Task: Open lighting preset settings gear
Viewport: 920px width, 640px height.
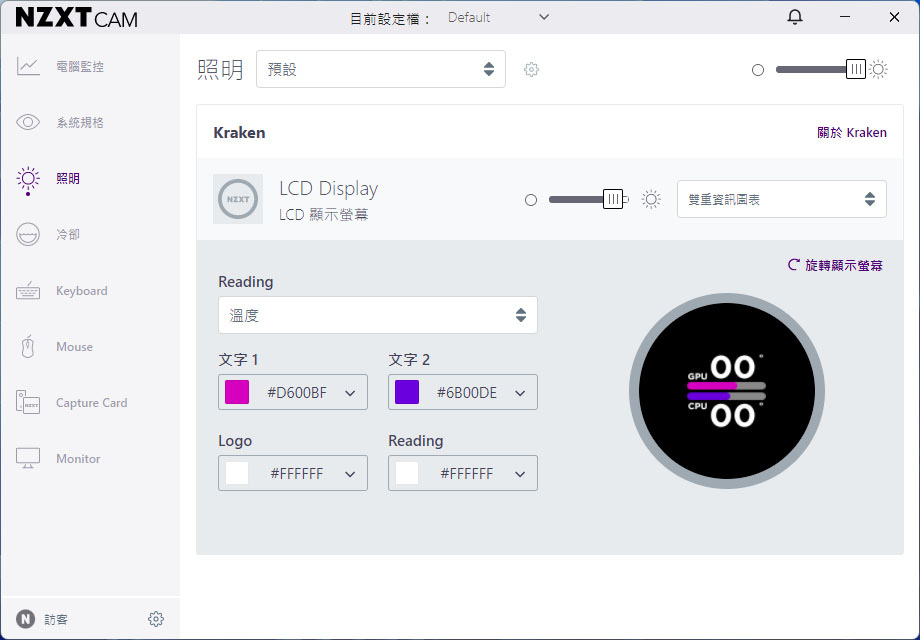Action: pyautogui.click(x=531, y=69)
